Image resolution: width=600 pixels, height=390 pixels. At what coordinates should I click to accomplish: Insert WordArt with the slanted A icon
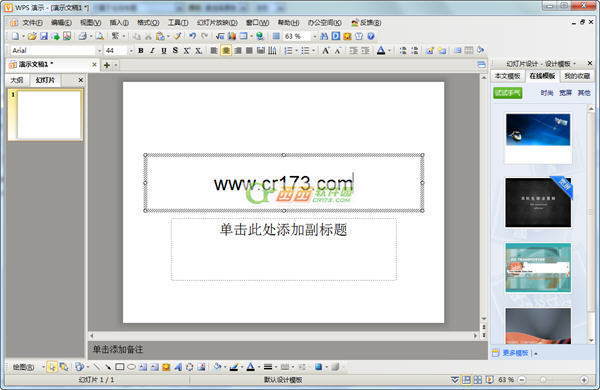point(178,367)
